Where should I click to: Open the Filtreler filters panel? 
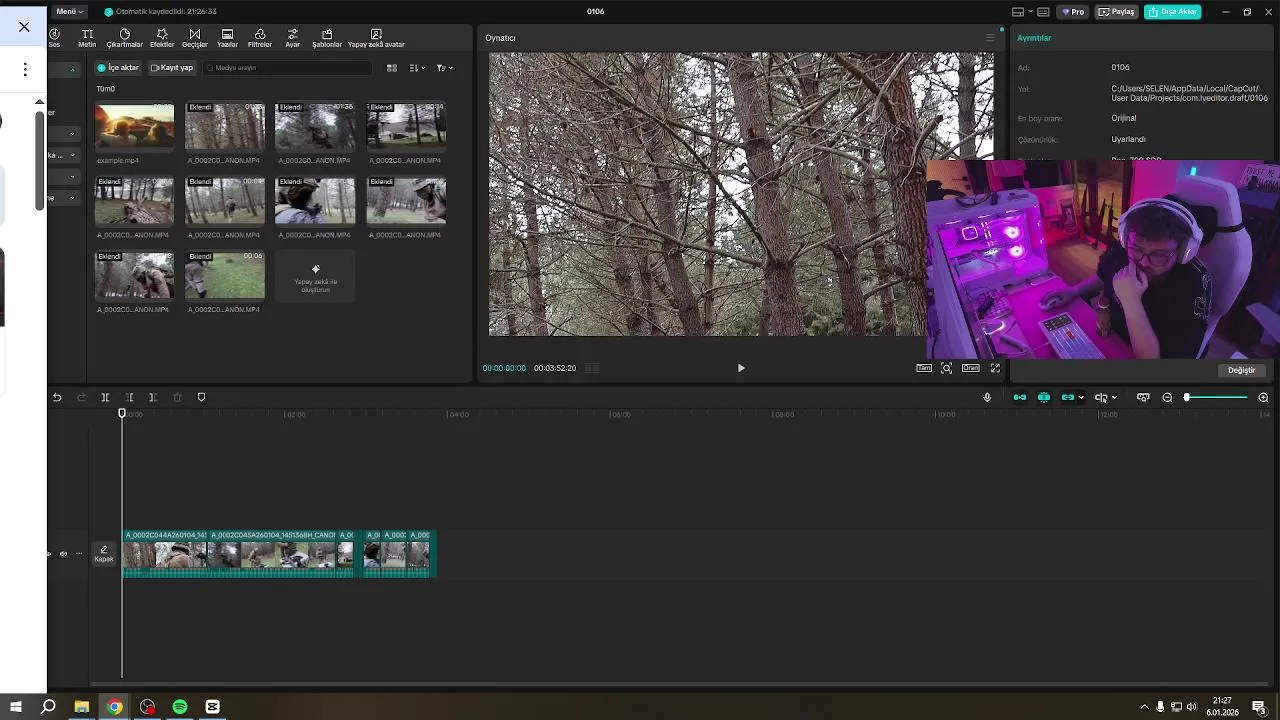pyautogui.click(x=260, y=38)
